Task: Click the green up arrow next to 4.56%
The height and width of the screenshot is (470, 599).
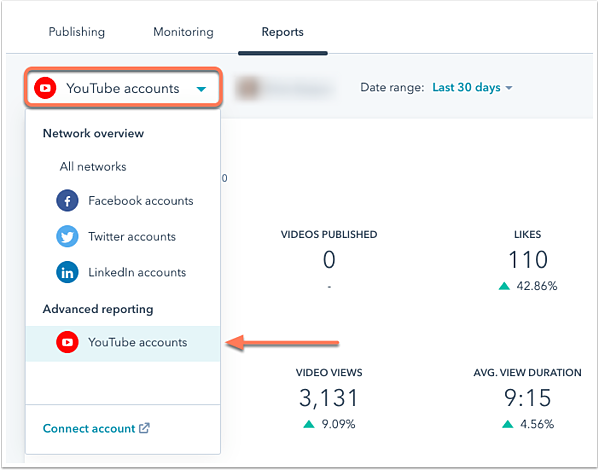Action: tap(508, 424)
